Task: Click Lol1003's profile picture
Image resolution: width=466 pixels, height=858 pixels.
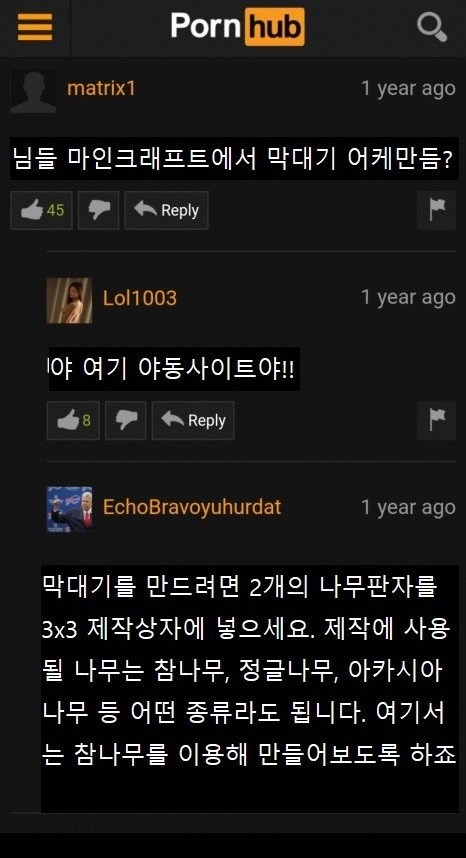Action: click(69, 300)
